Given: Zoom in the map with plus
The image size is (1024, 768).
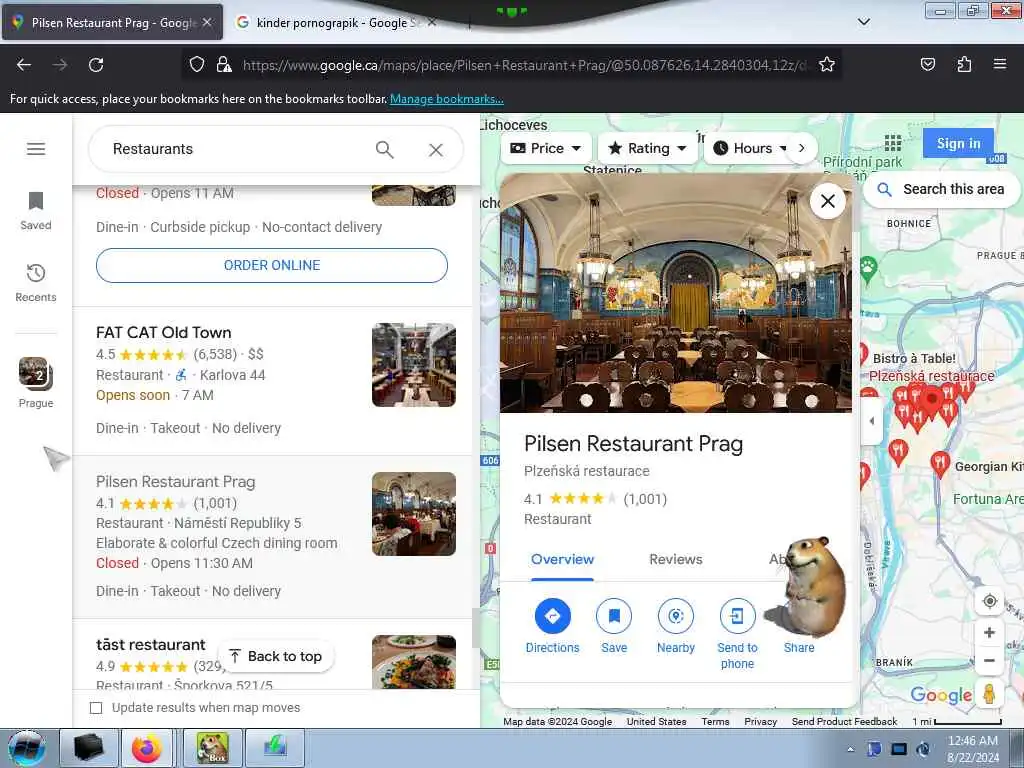Looking at the screenshot, I should [989, 633].
